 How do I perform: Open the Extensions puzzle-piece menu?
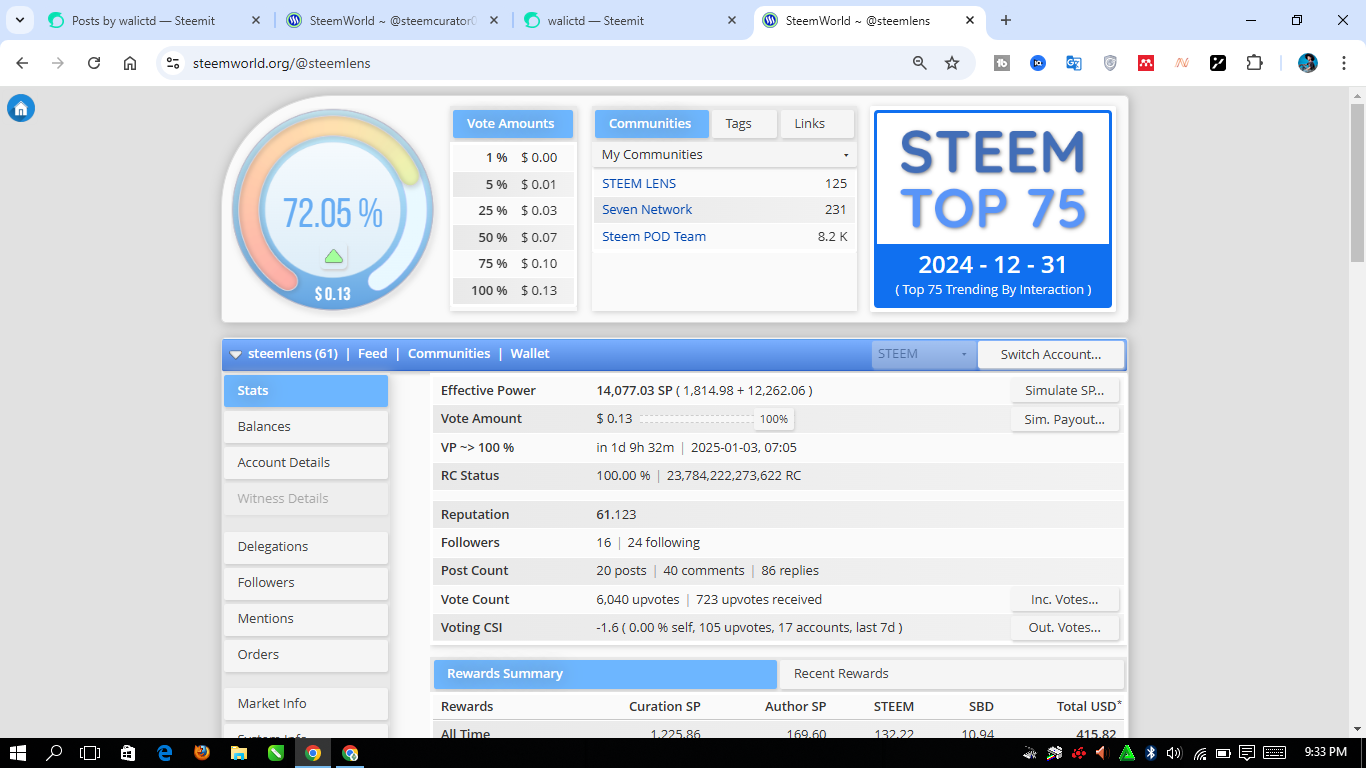(1254, 63)
